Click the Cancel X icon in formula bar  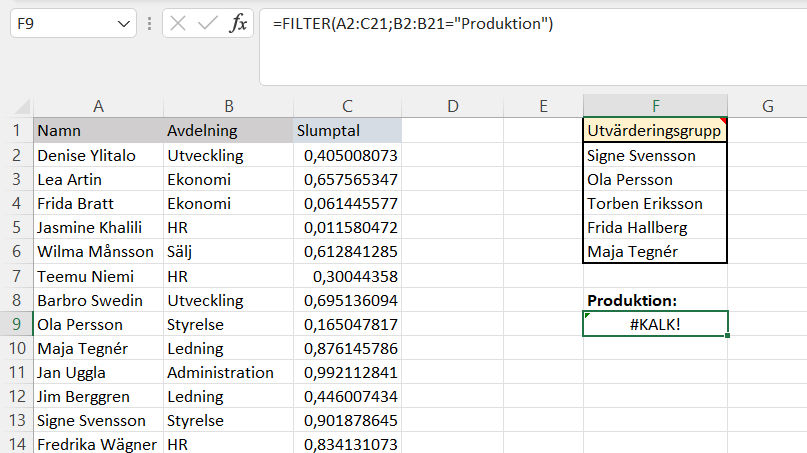pos(179,24)
